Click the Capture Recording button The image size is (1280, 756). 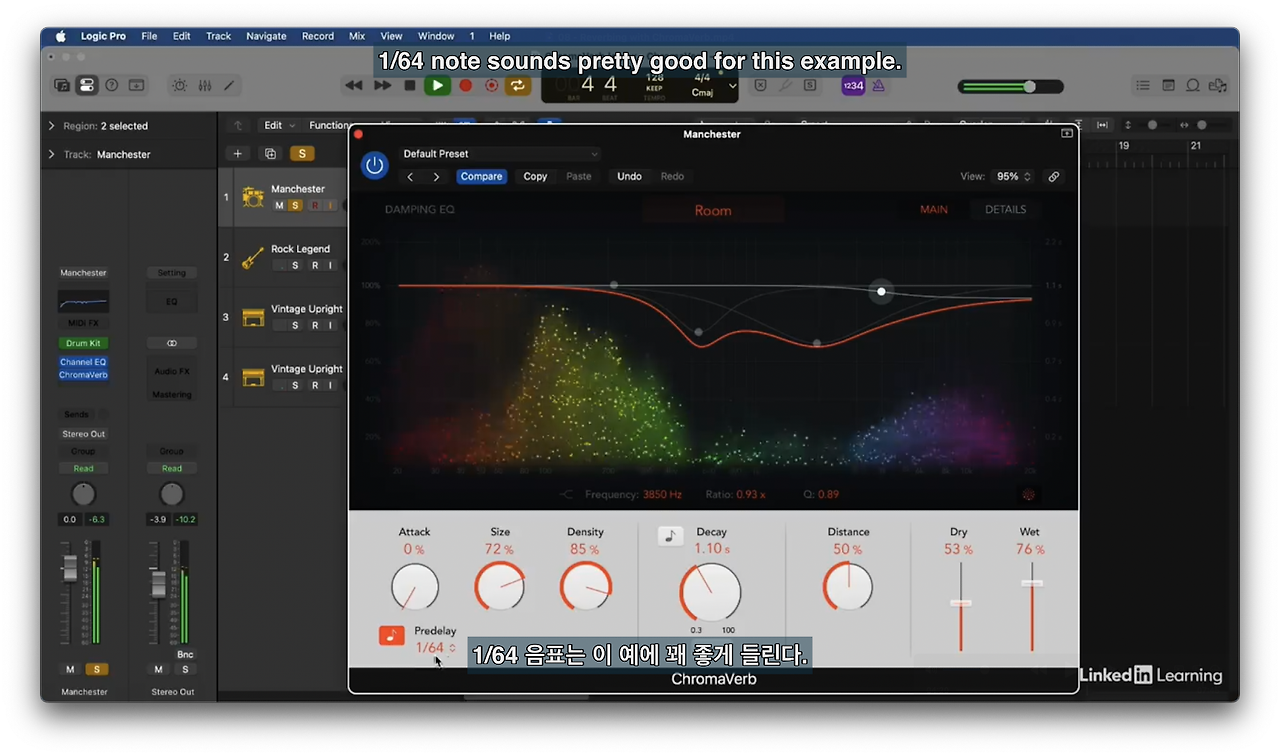coord(491,86)
